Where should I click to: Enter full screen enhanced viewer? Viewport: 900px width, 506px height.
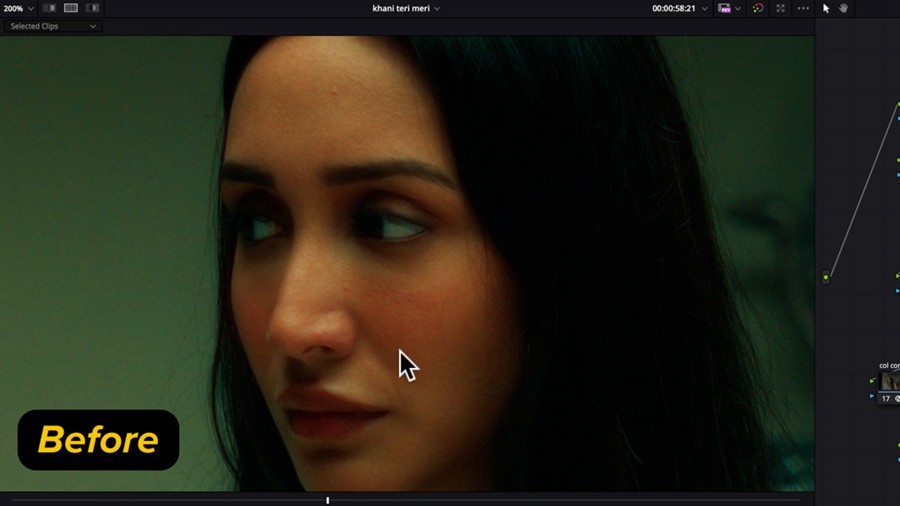pos(781,8)
